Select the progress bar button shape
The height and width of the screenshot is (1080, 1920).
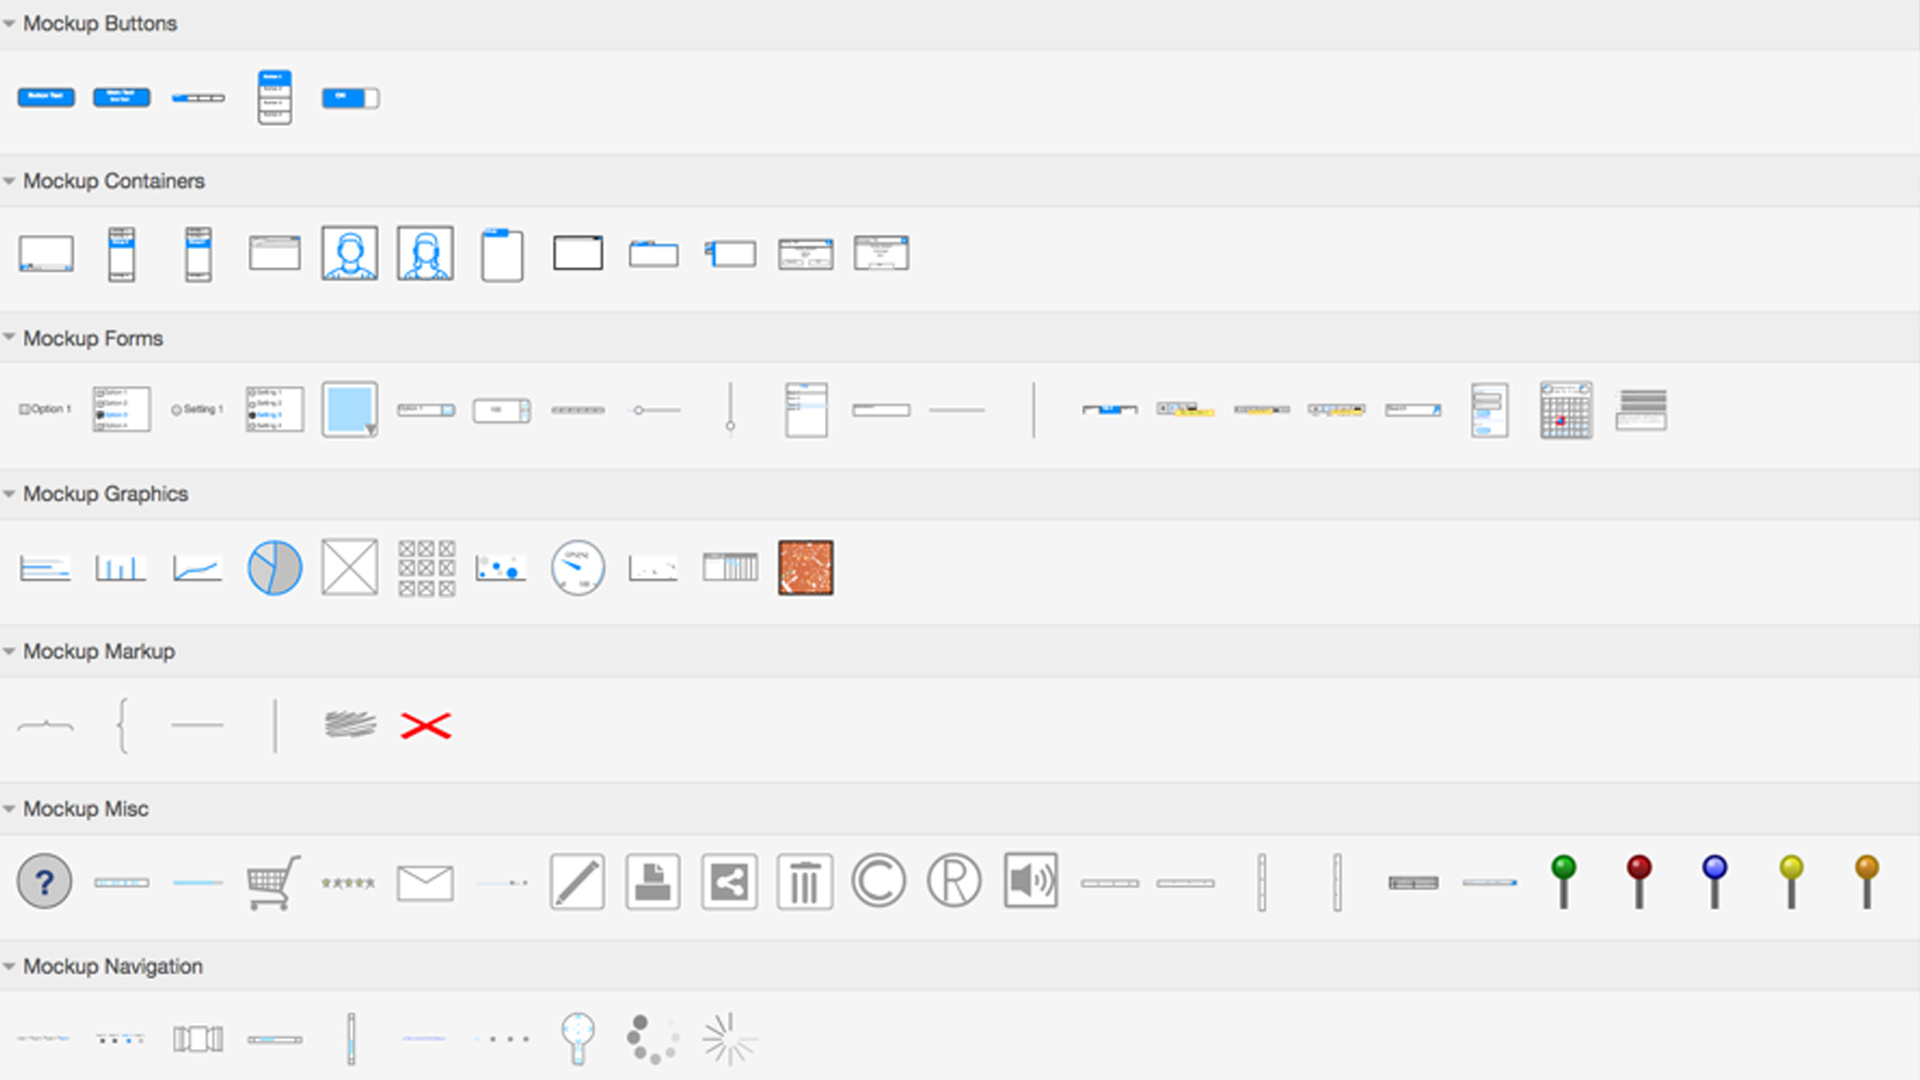197,97
